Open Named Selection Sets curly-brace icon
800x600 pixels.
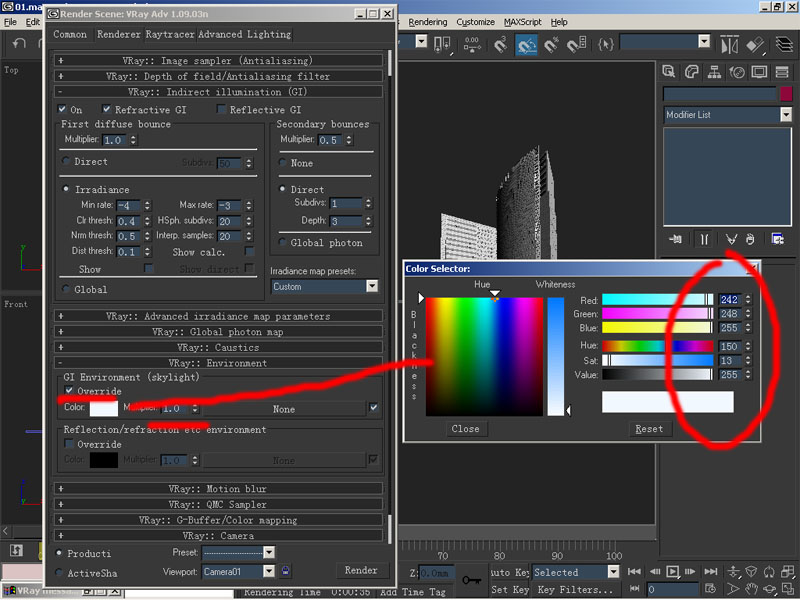click(605, 45)
